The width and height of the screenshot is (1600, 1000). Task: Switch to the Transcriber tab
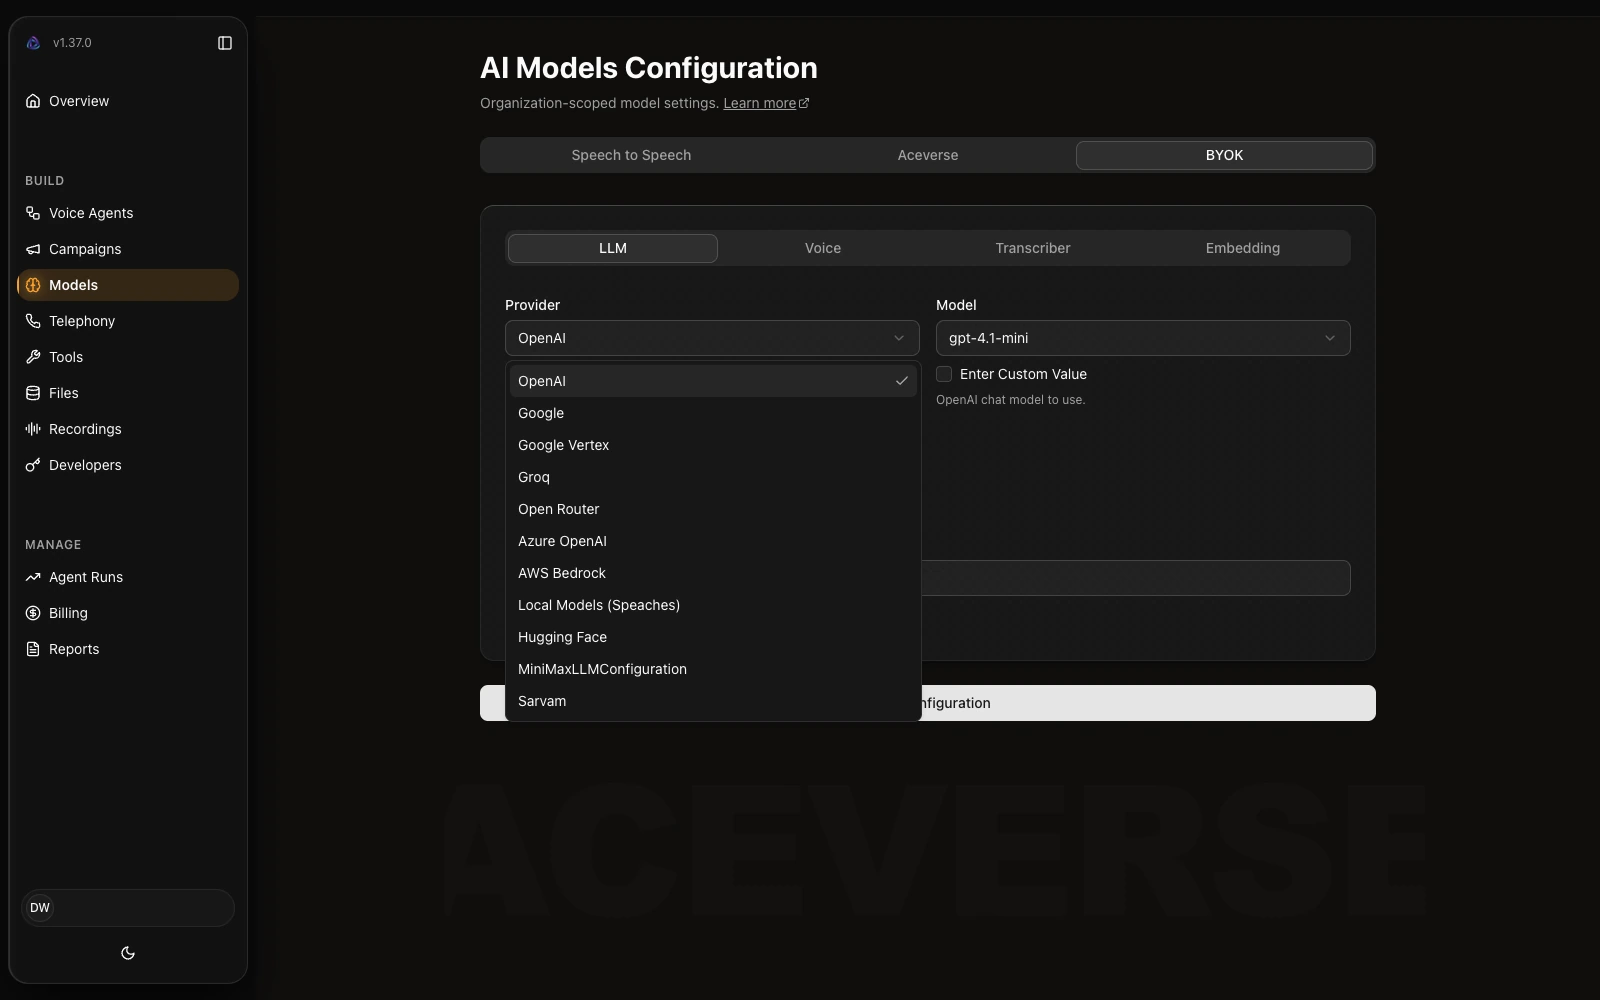point(1033,248)
